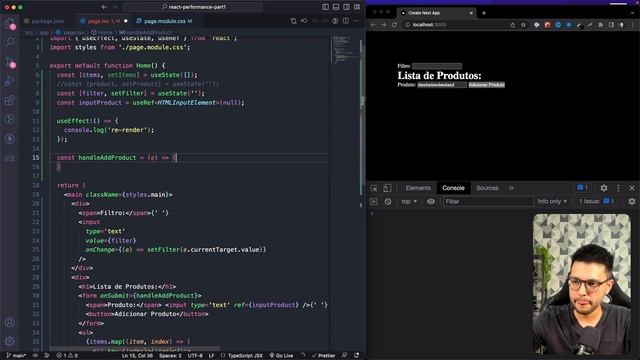Click the browser back arrow
This screenshot has width=640, height=360.
(x=373, y=25)
